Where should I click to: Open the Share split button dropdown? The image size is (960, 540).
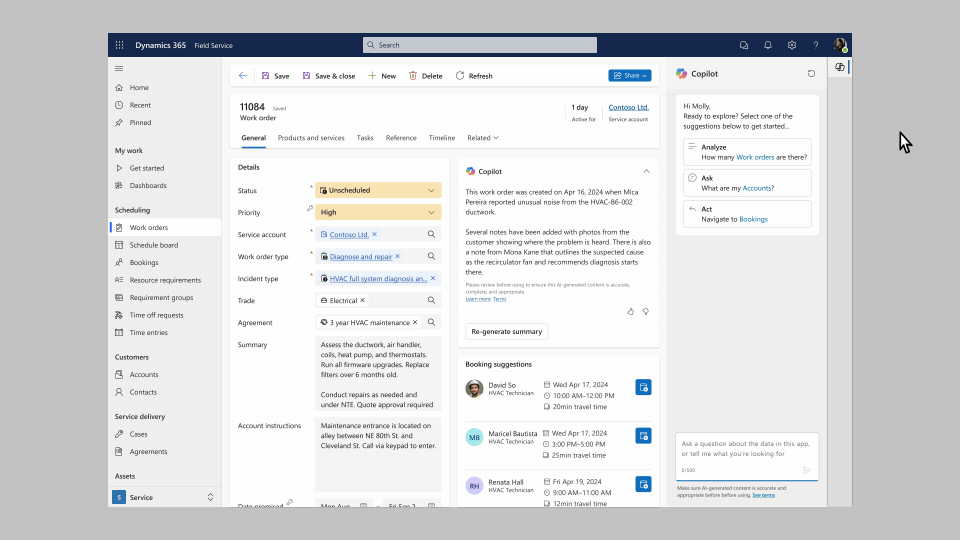(x=645, y=76)
